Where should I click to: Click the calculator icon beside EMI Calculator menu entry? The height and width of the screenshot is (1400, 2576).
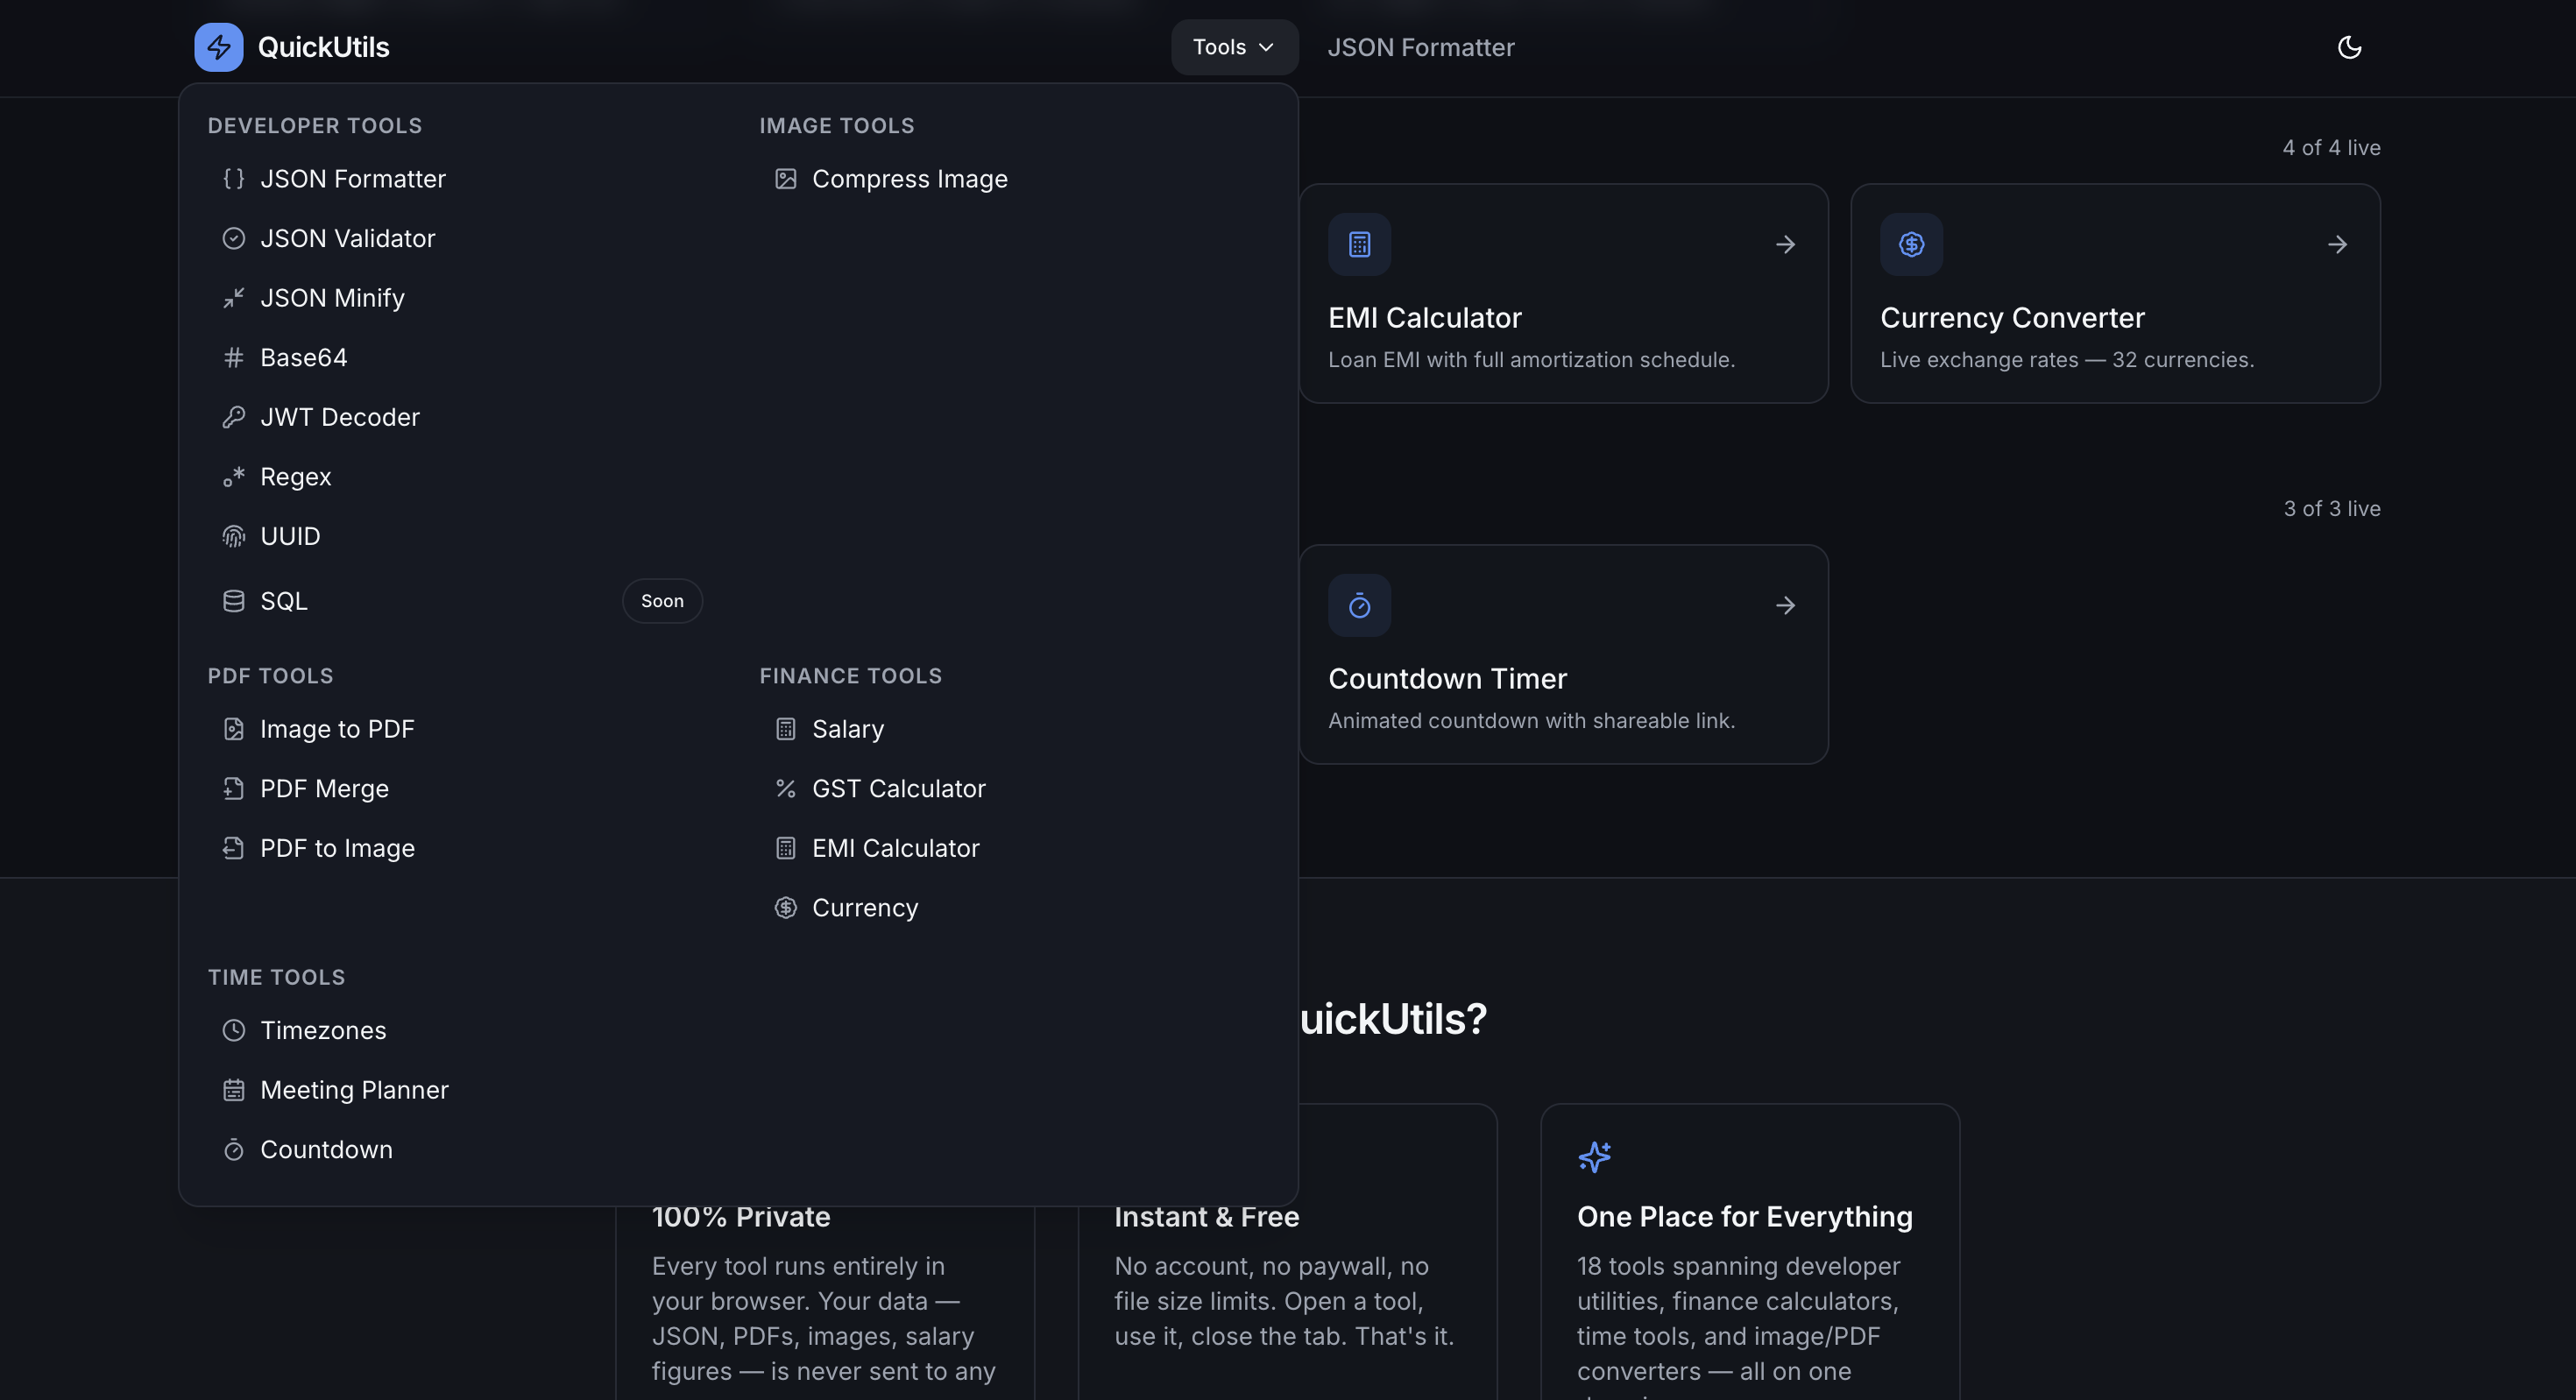[x=785, y=848]
